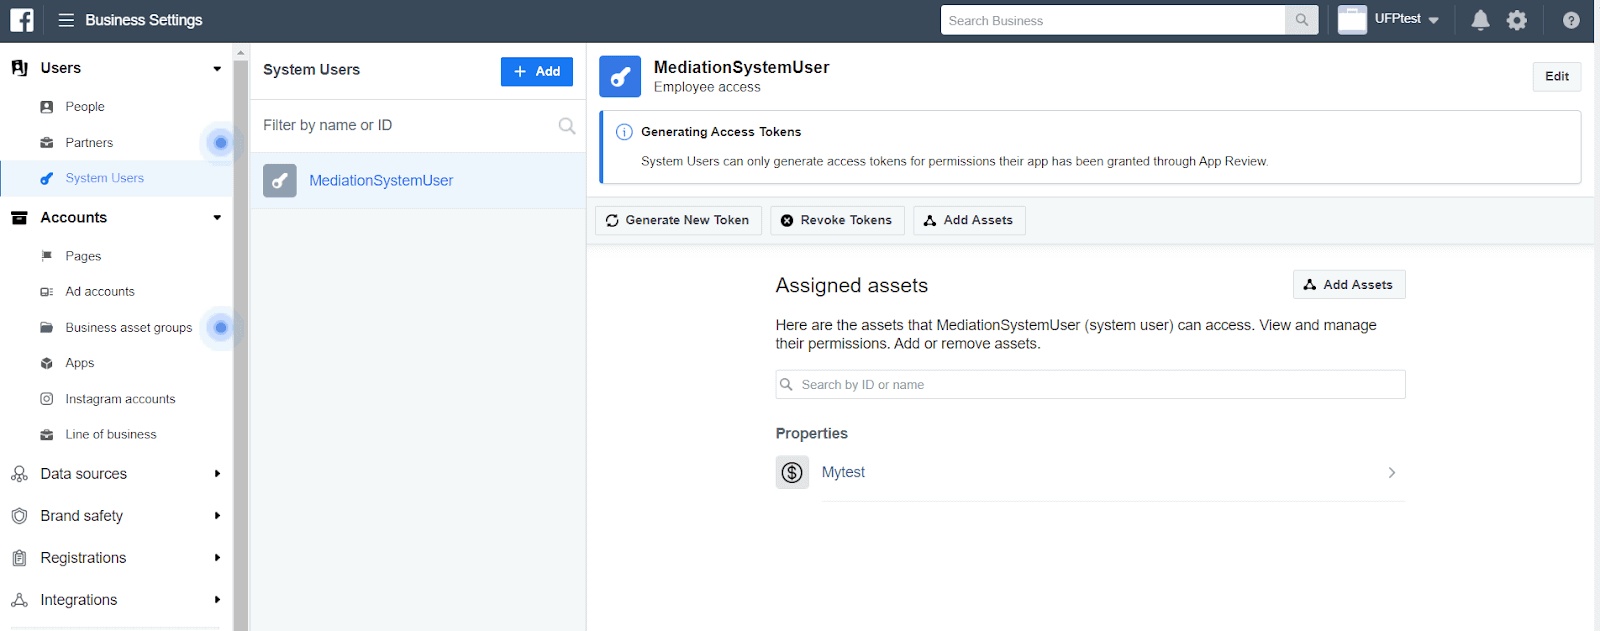Click the Generating Access Tokens info icon
Image resolution: width=1600 pixels, height=631 pixels.
[624, 132]
